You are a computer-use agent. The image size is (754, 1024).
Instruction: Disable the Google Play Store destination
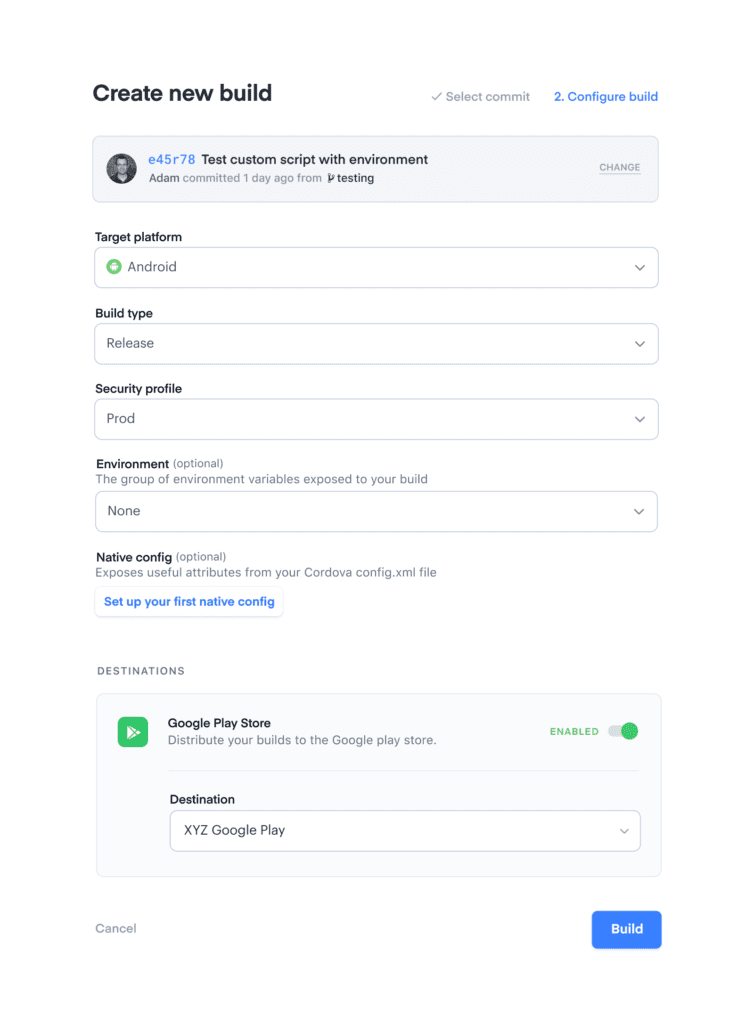pos(624,731)
